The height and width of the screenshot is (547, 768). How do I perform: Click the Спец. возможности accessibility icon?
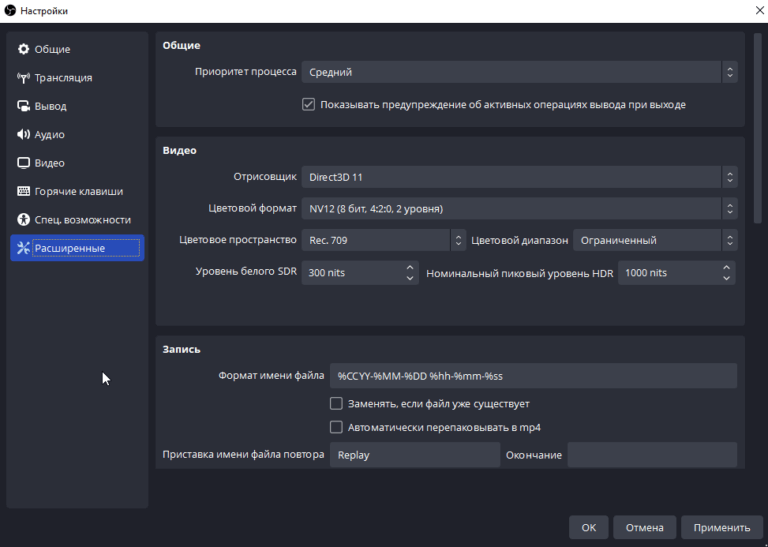pos(24,219)
